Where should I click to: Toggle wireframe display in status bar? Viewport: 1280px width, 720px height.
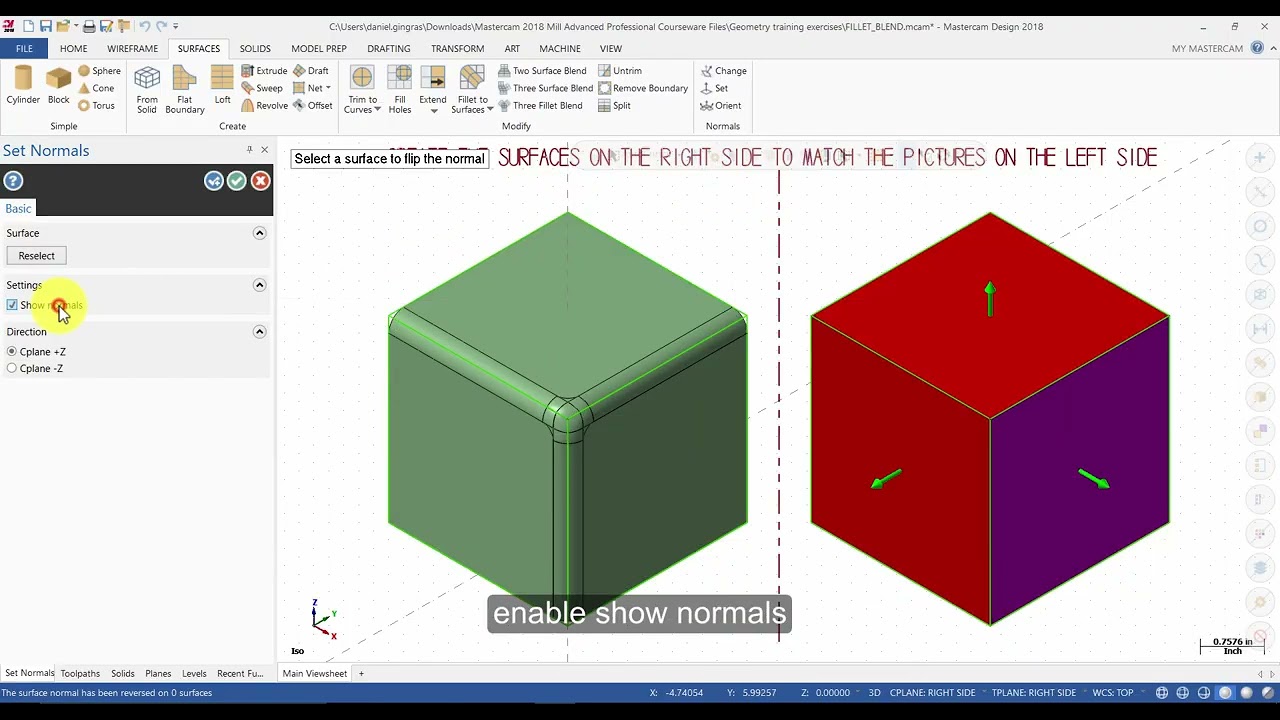click(1162, 693)
